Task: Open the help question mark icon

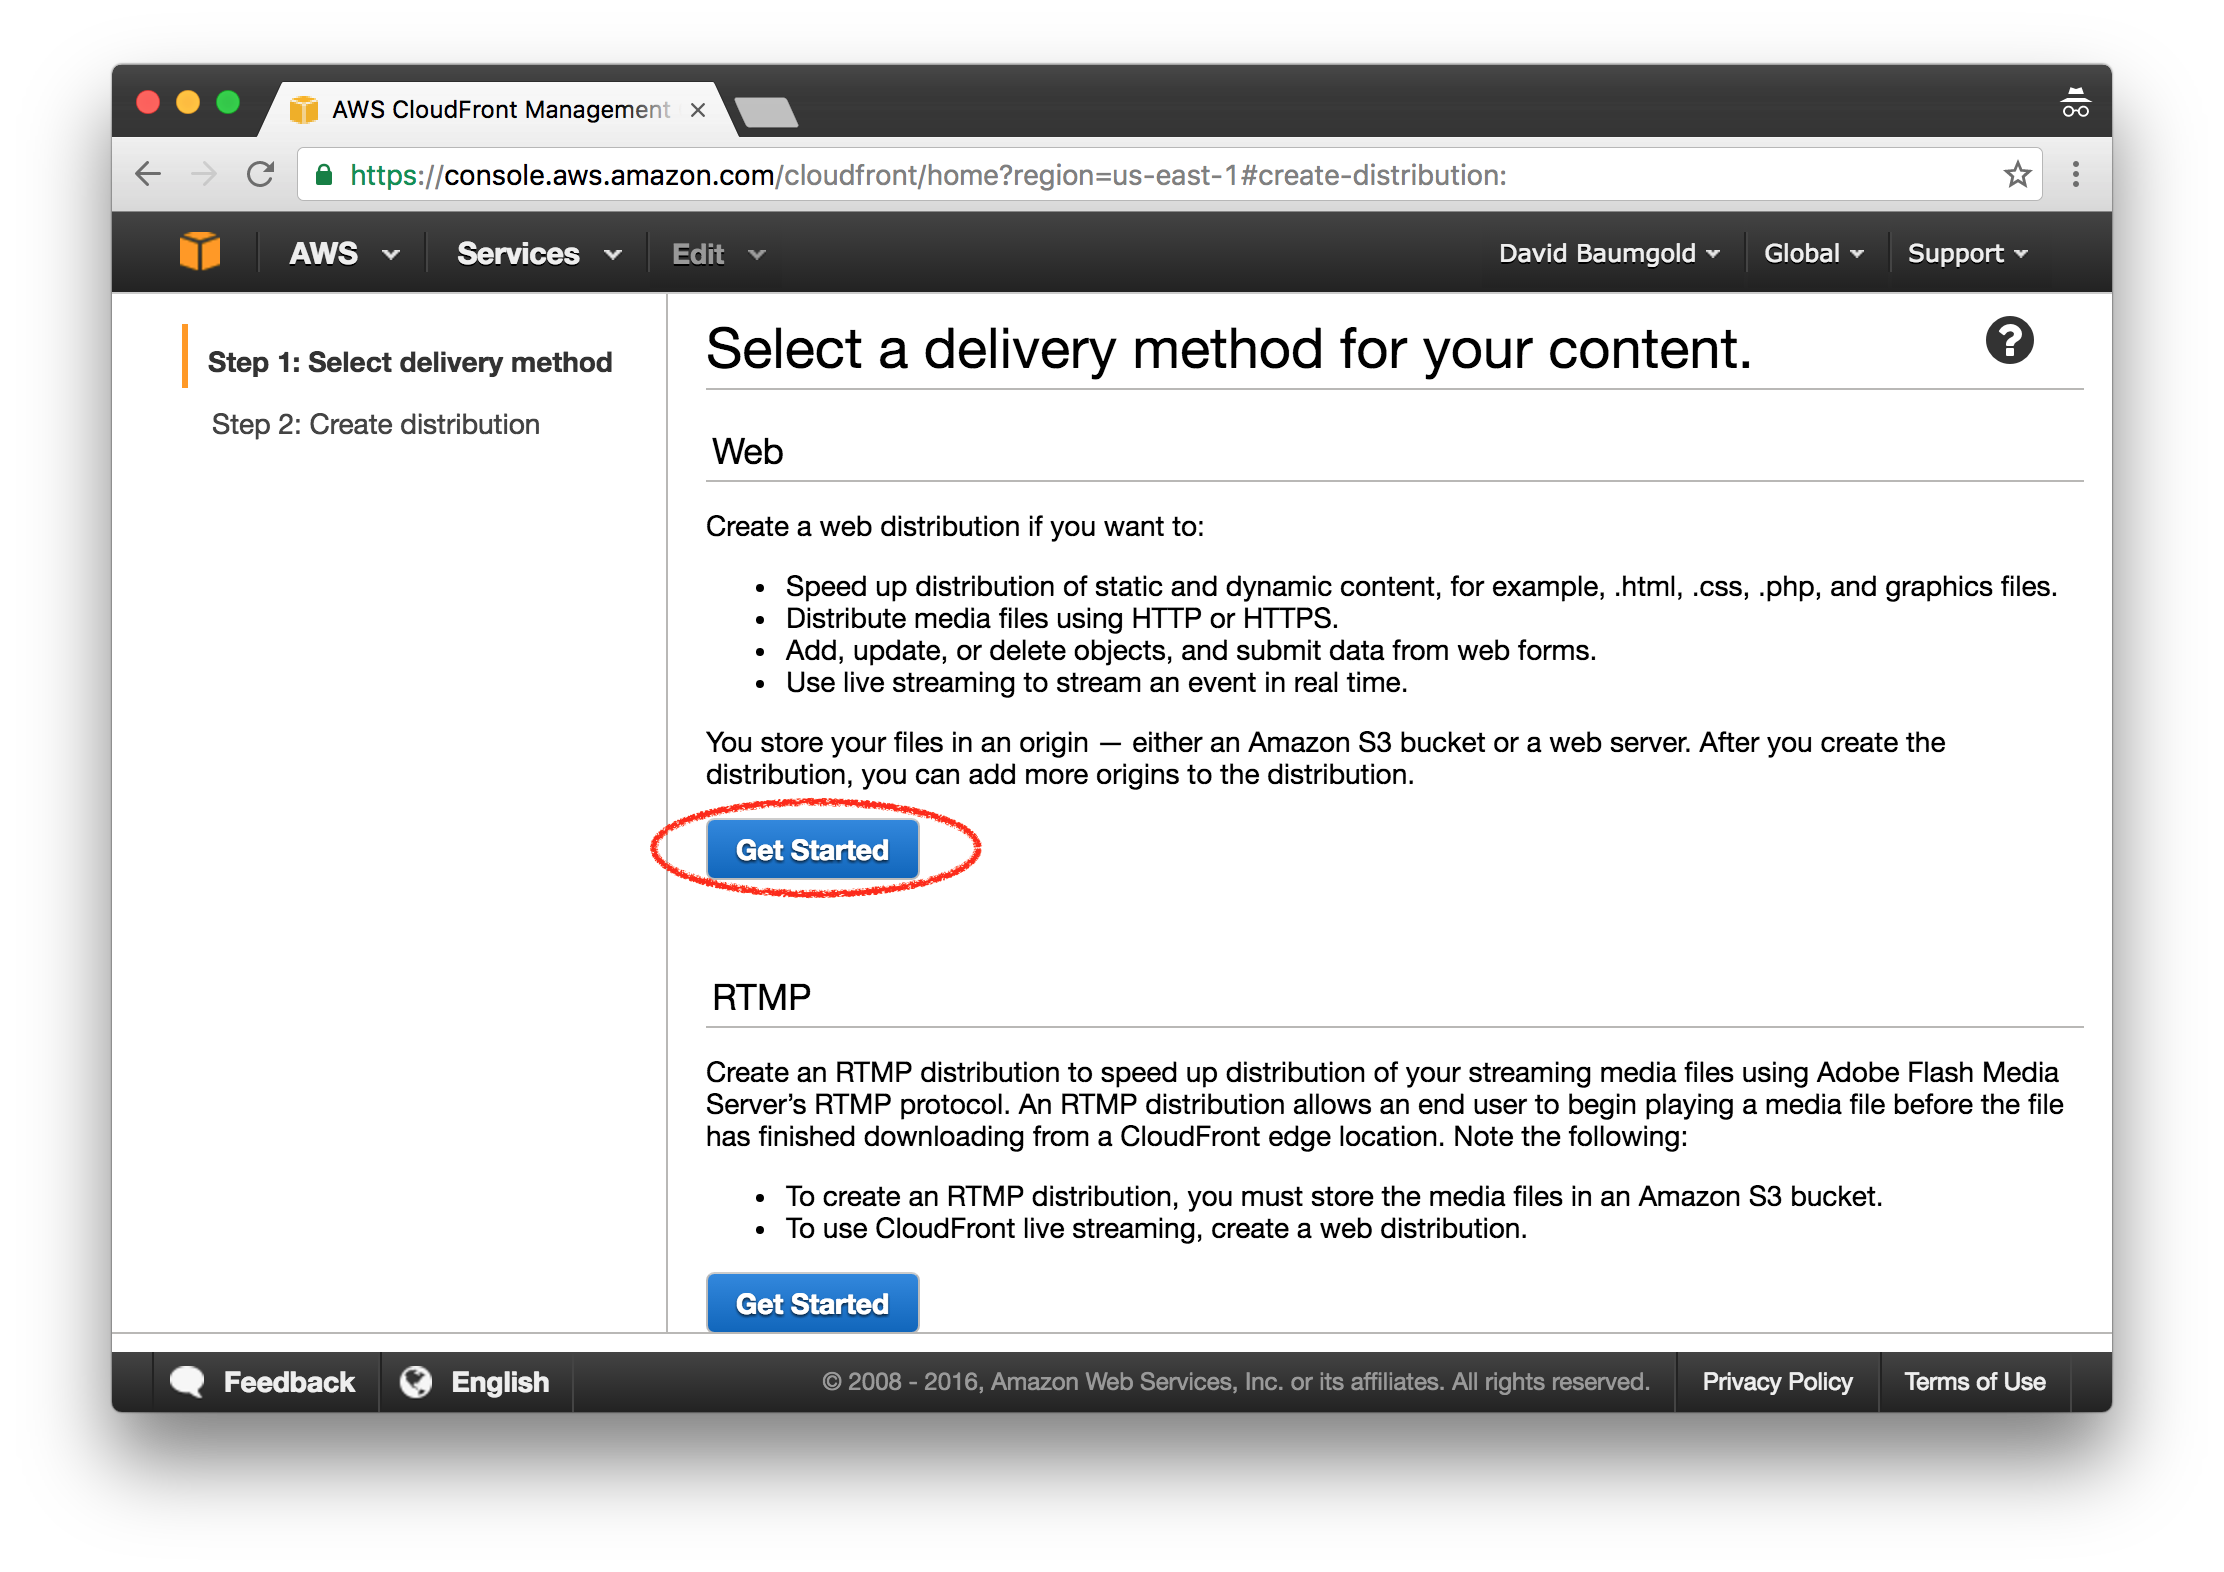Action: (2009, 341)
